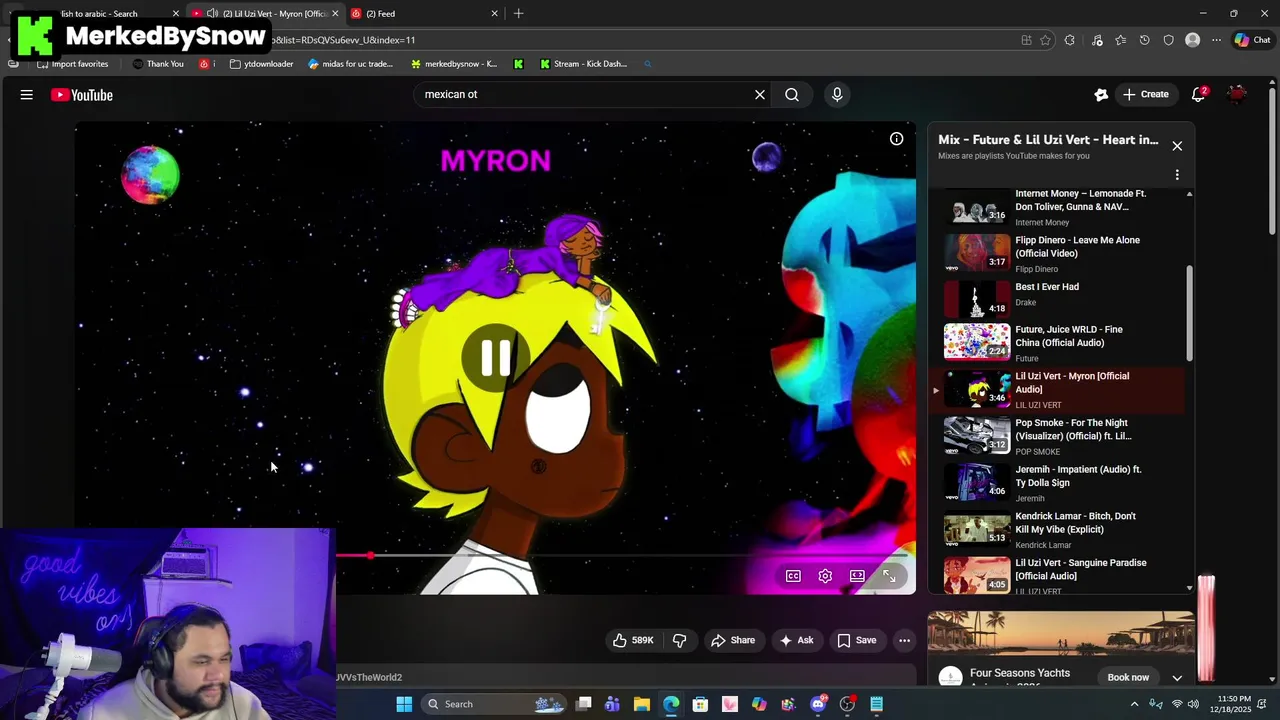Expand the Four Seasons Yachts ad chevron
This screenshot has height=720, width=1280.
[1177, 677]
